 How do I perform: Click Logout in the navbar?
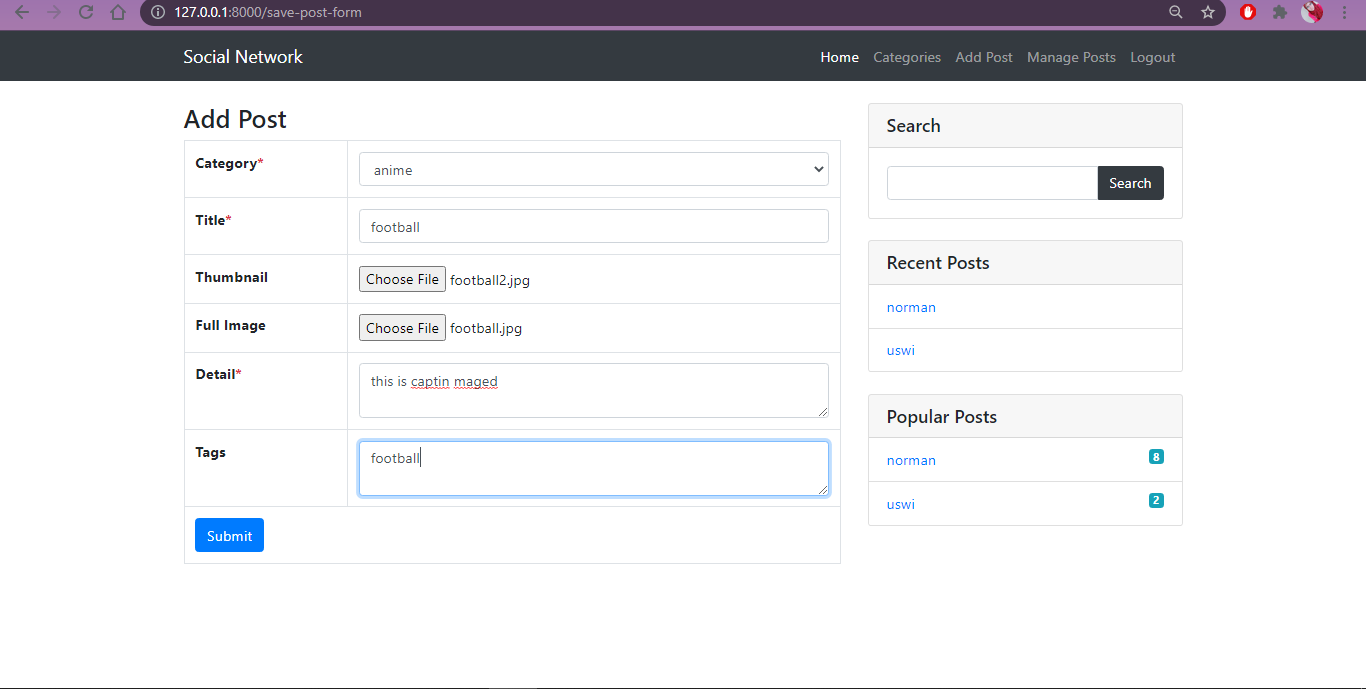click(x=1152, y=57)
